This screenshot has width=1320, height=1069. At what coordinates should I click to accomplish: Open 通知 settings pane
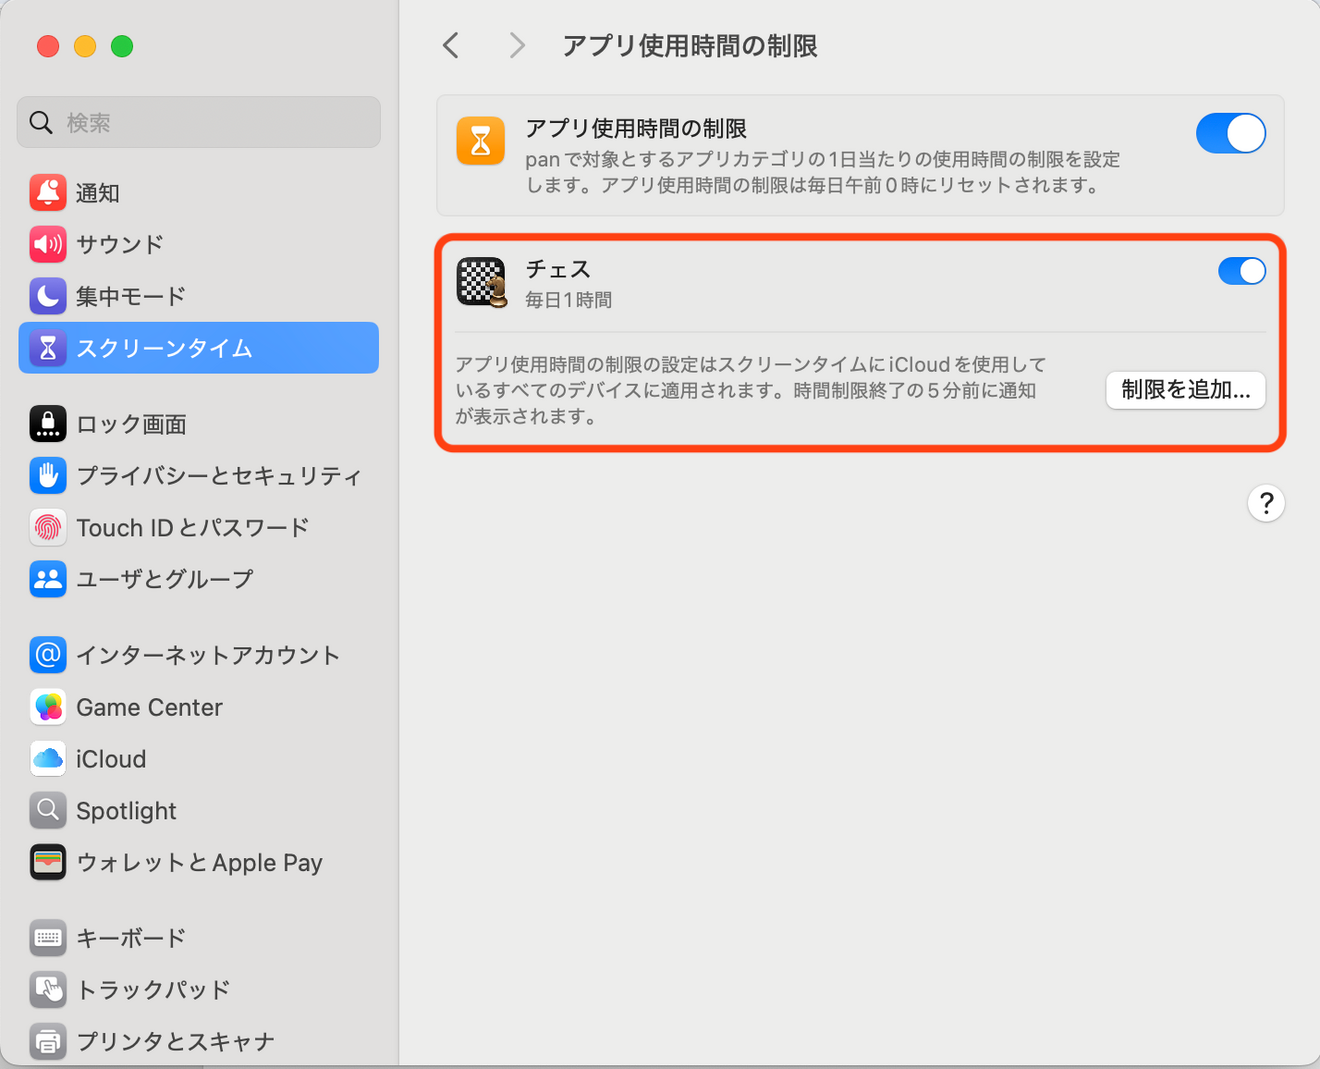[x=98, y=193]
